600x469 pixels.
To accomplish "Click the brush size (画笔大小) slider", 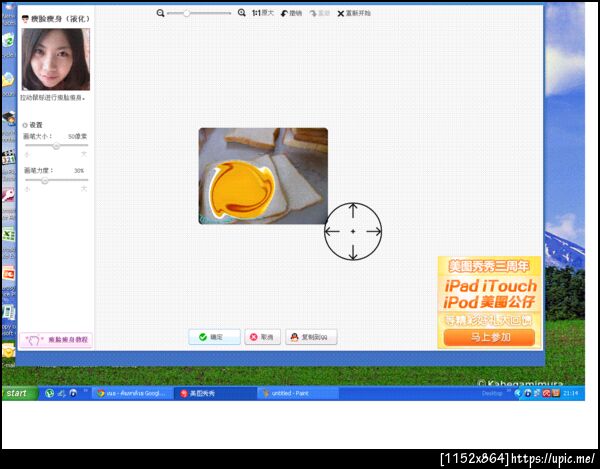I will (x=56, y=145).
